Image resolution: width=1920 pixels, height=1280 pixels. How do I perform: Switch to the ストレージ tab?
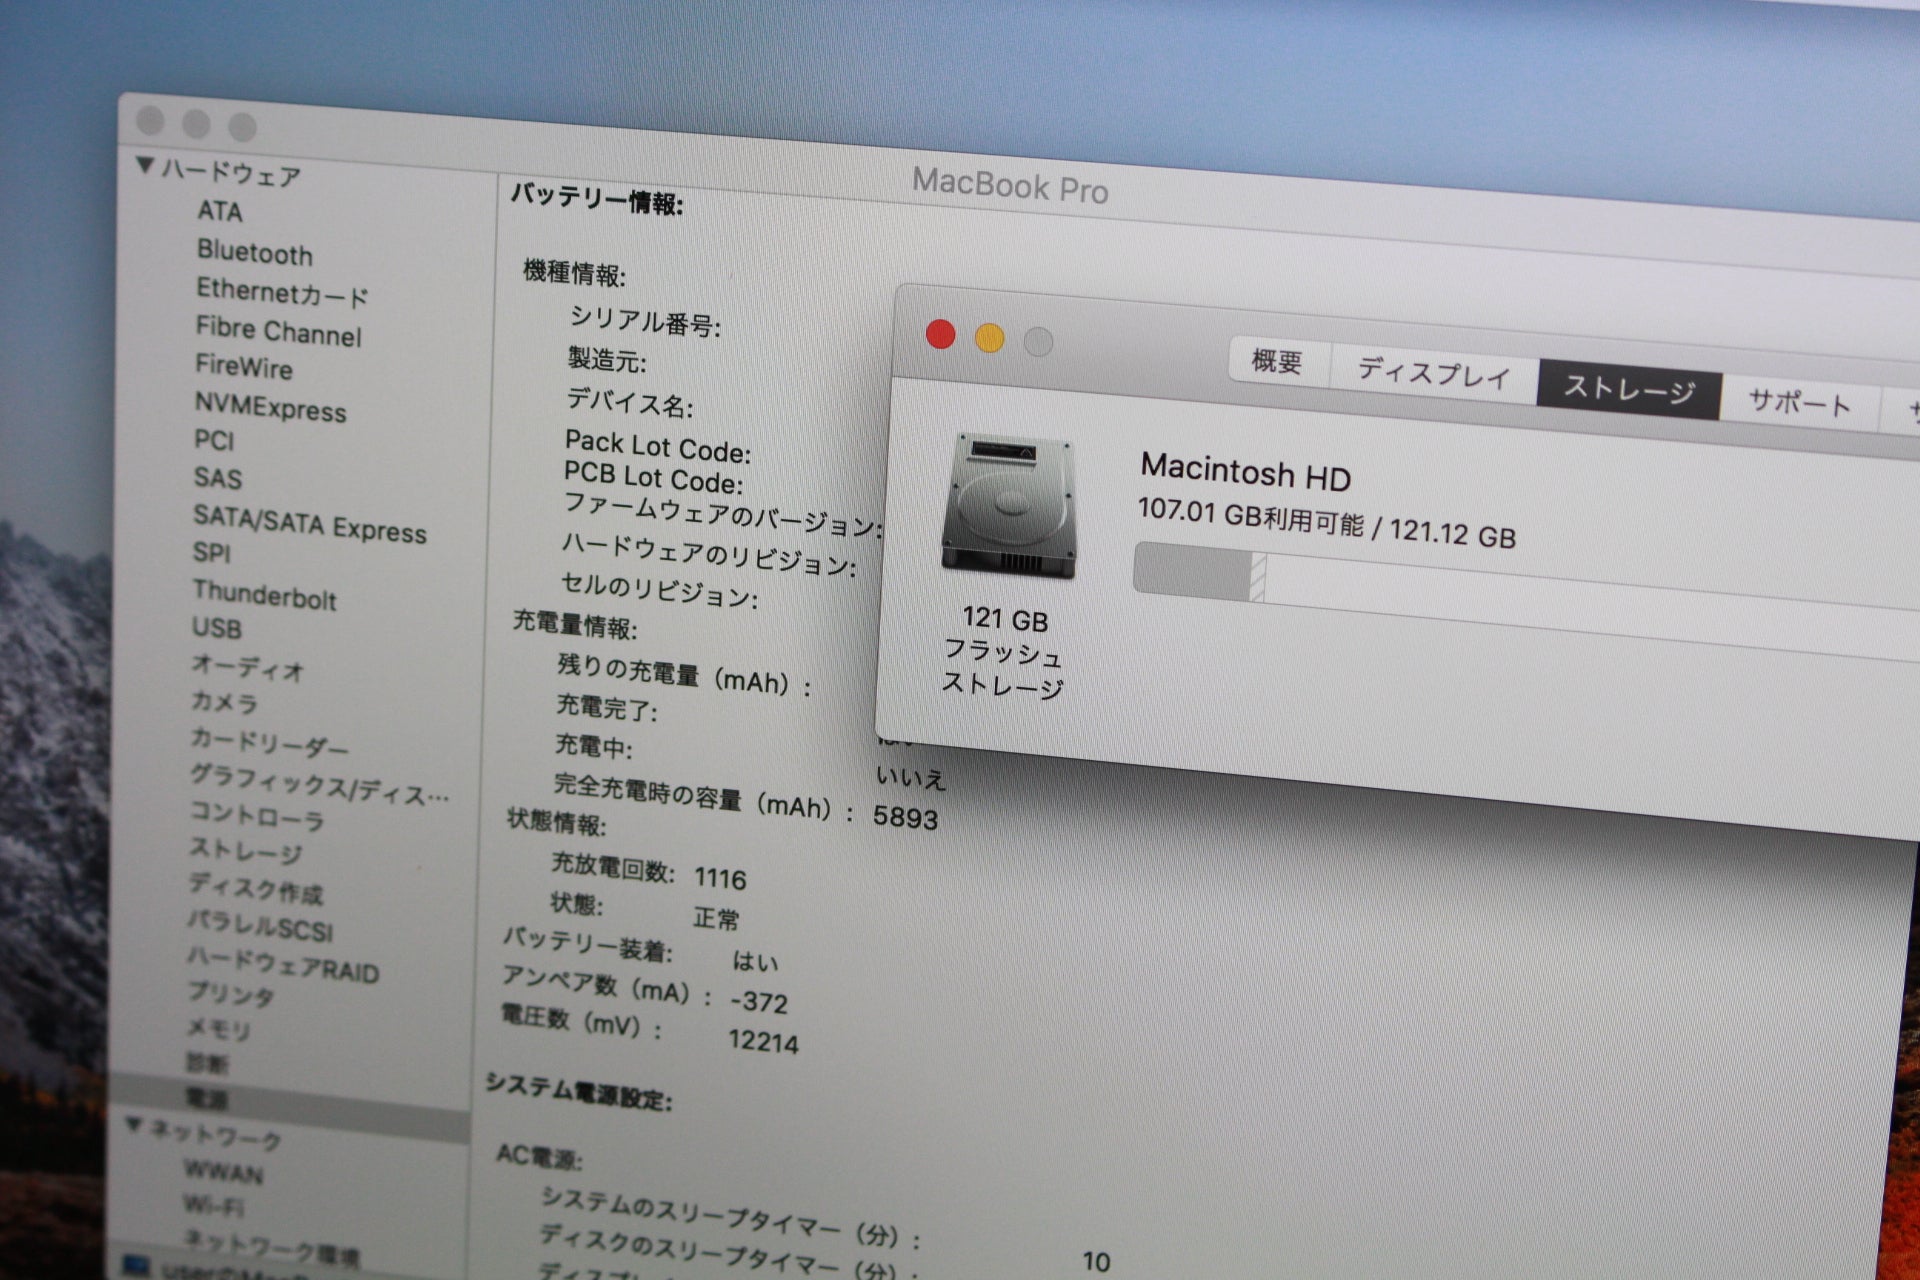[1629, 388]
